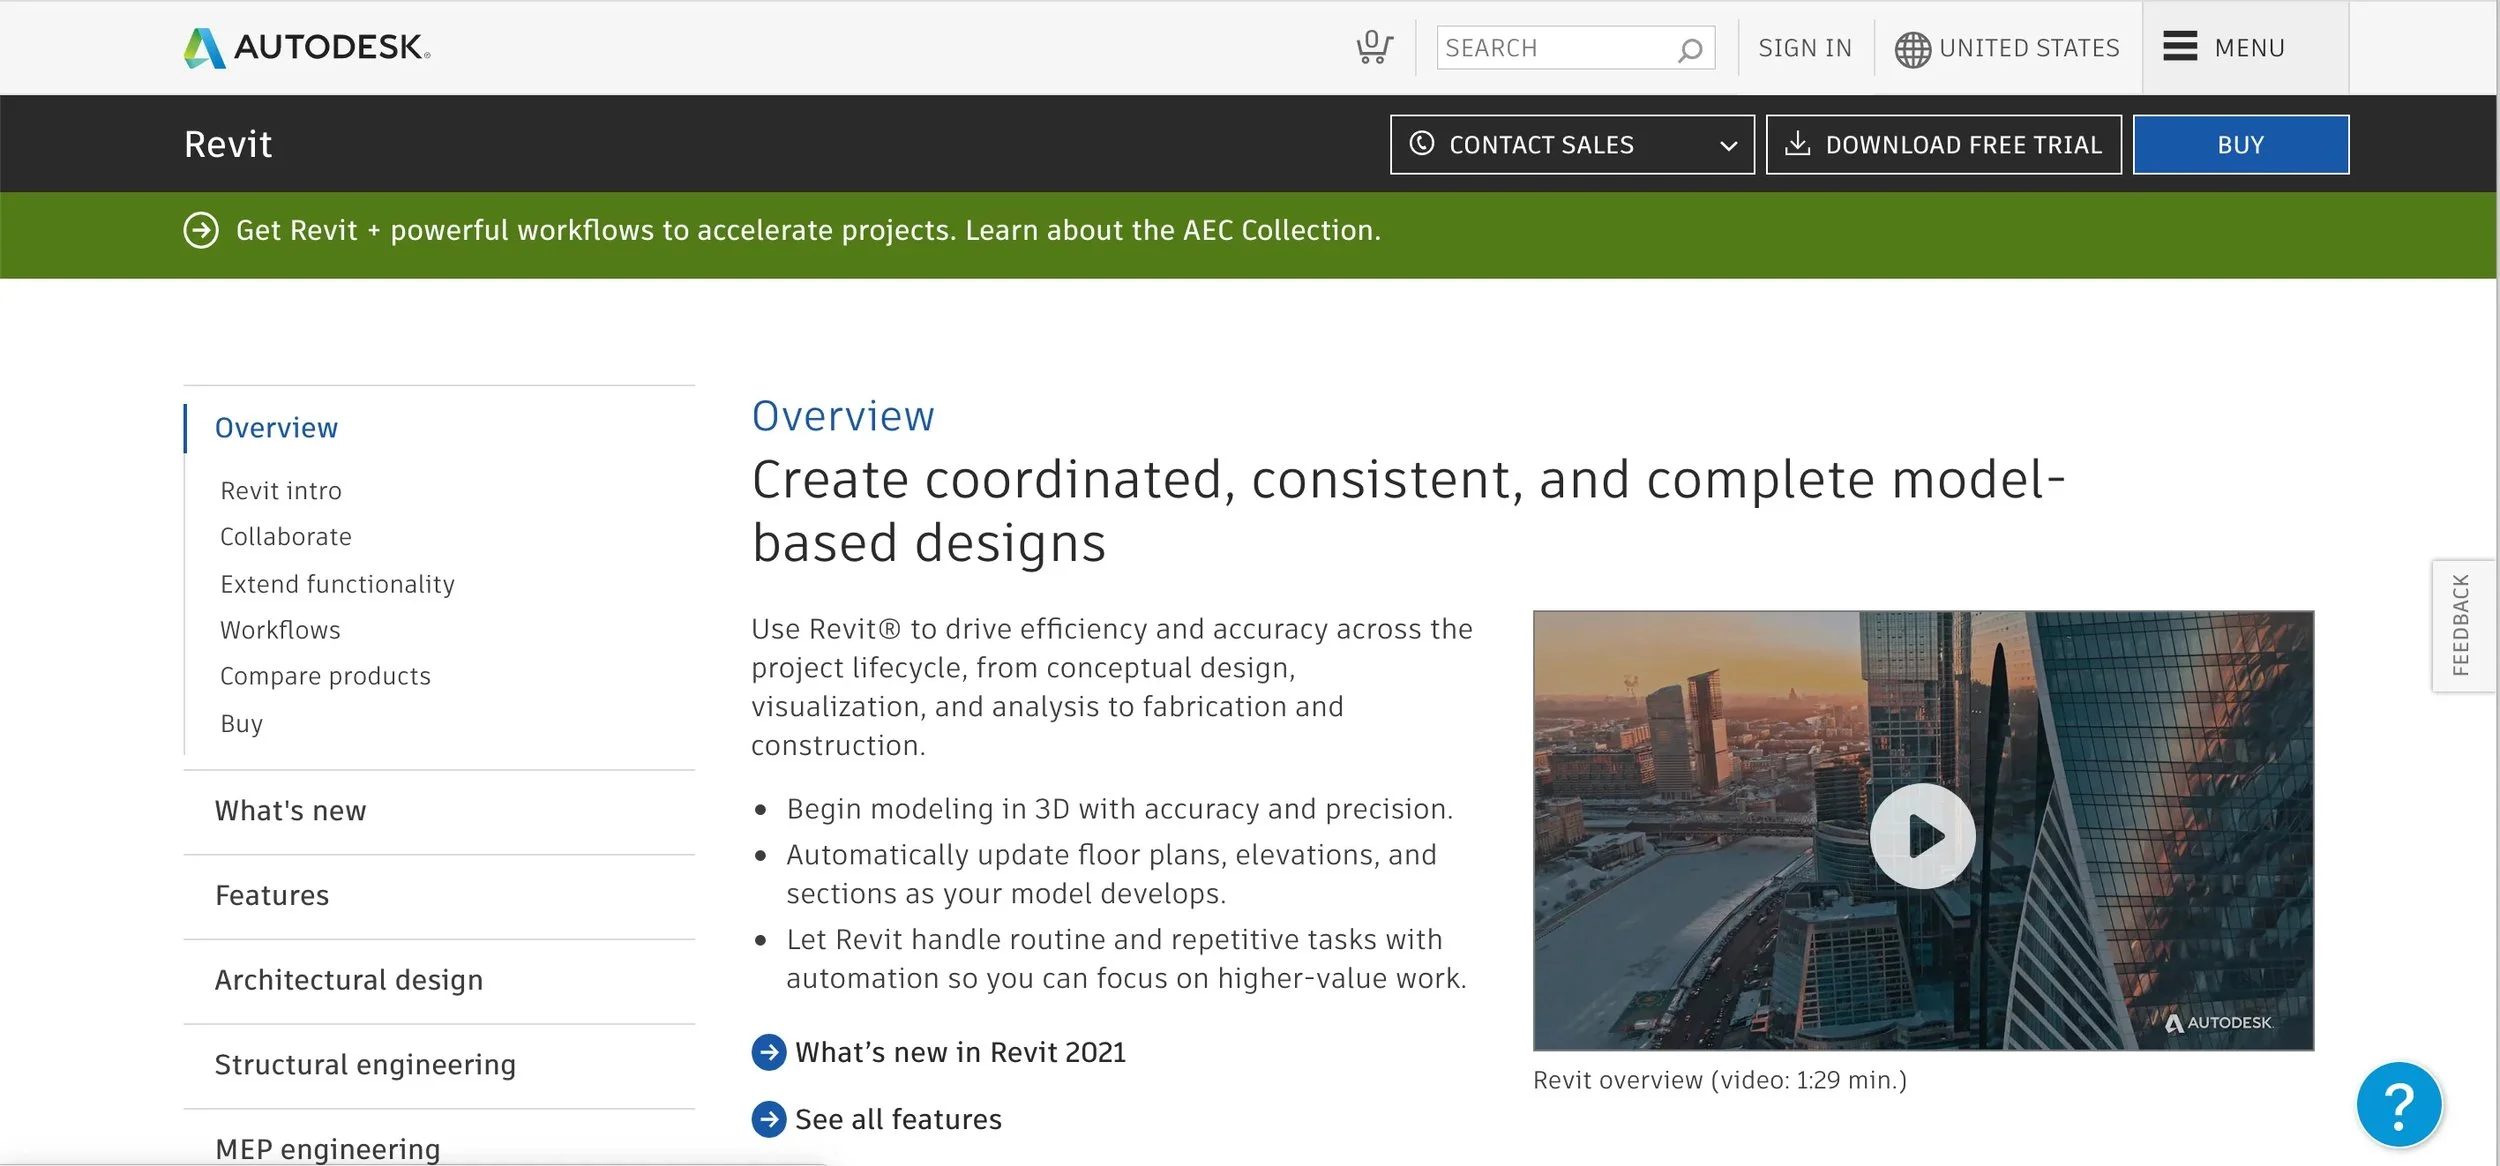Click Download Free Trial button

pos(1942,145)
